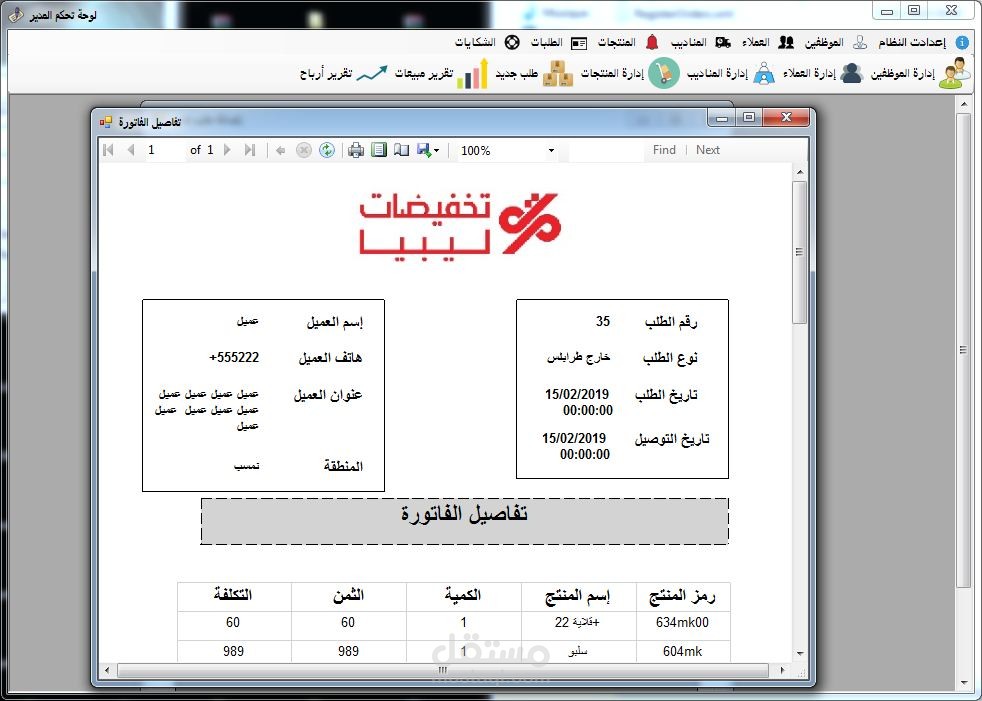Screen dimensions: 982x701
Task: Open the تقرير مبيعات sales report
Action: pyautogui.click(x=442, y=73)
